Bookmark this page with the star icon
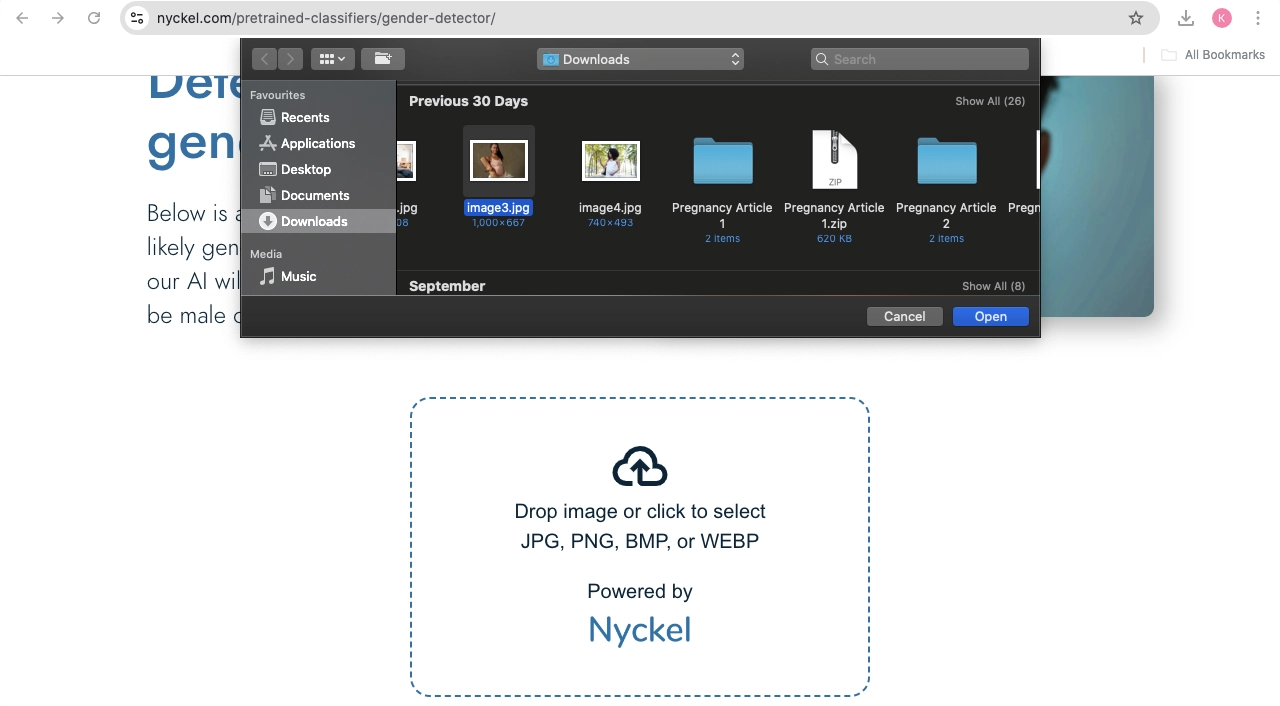Screen dimensions: 1280x706 (1135, 18)
